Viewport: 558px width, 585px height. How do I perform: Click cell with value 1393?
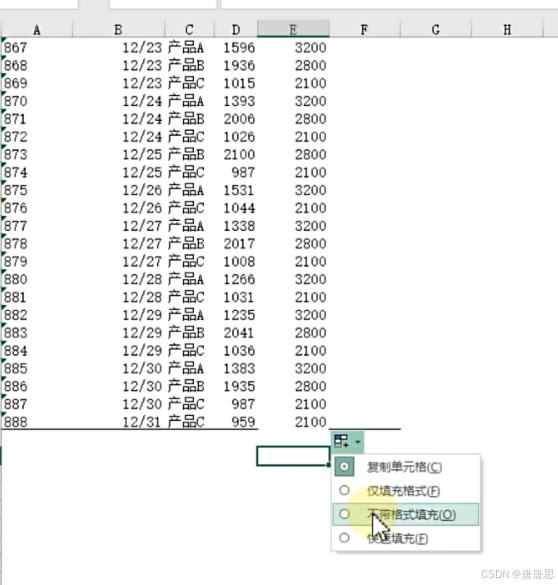coord(236,101)
